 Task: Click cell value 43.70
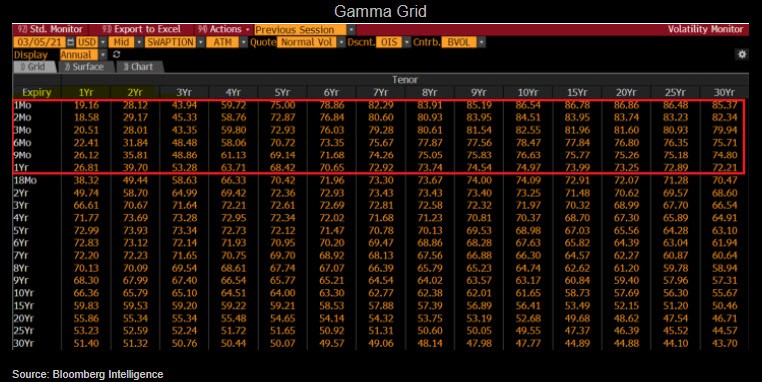click(x=724, y=344)
